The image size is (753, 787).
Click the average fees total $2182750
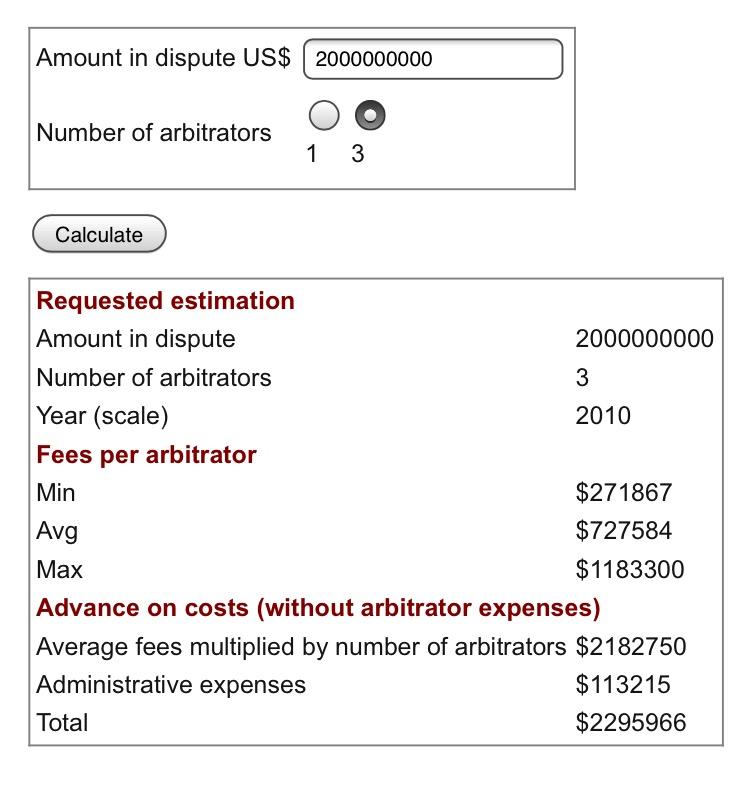(x=631, y=646)
